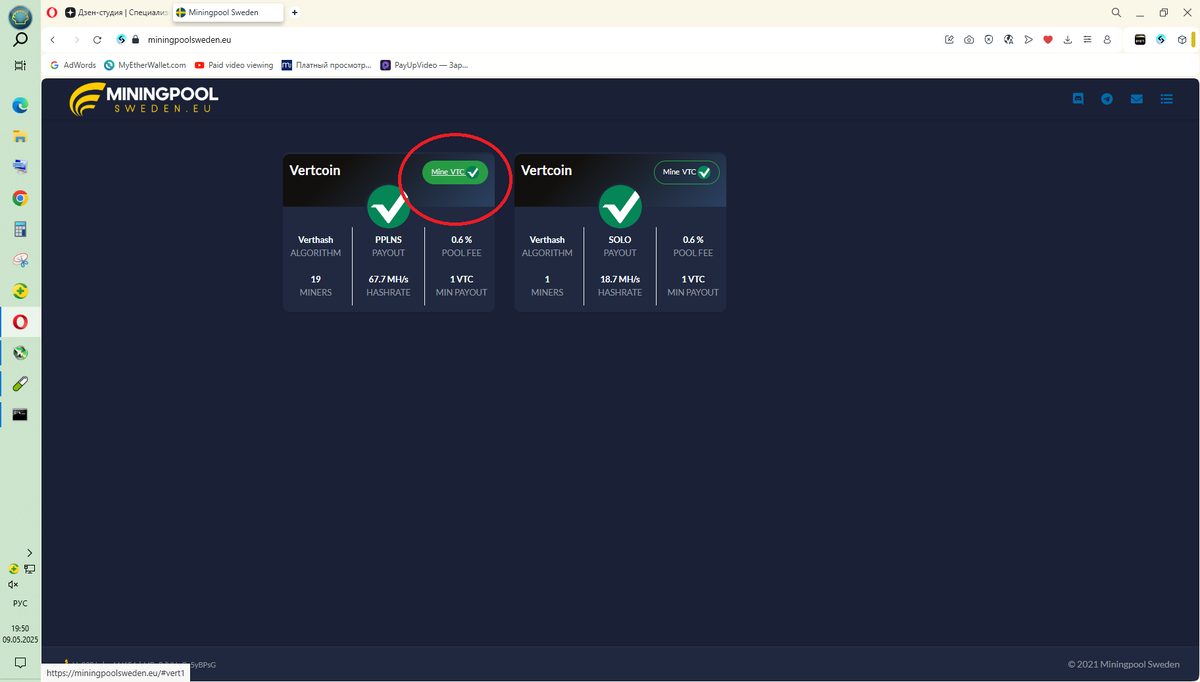Open the extensions cube icon
Screen dimensions: 1200x682
(x=1182, y=40)
